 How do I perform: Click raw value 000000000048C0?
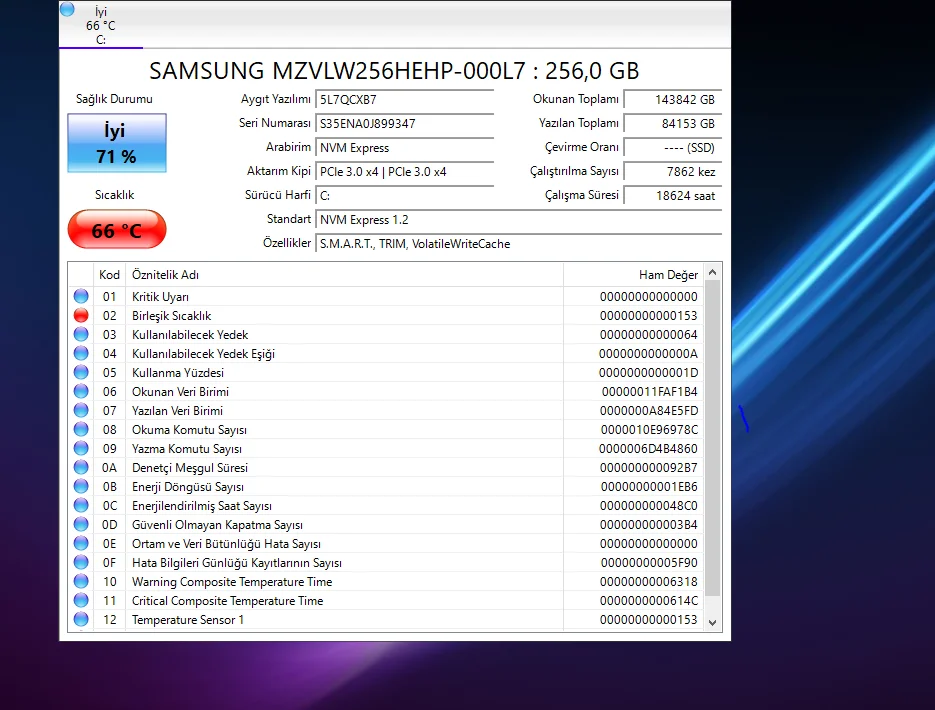click(649, 506)
